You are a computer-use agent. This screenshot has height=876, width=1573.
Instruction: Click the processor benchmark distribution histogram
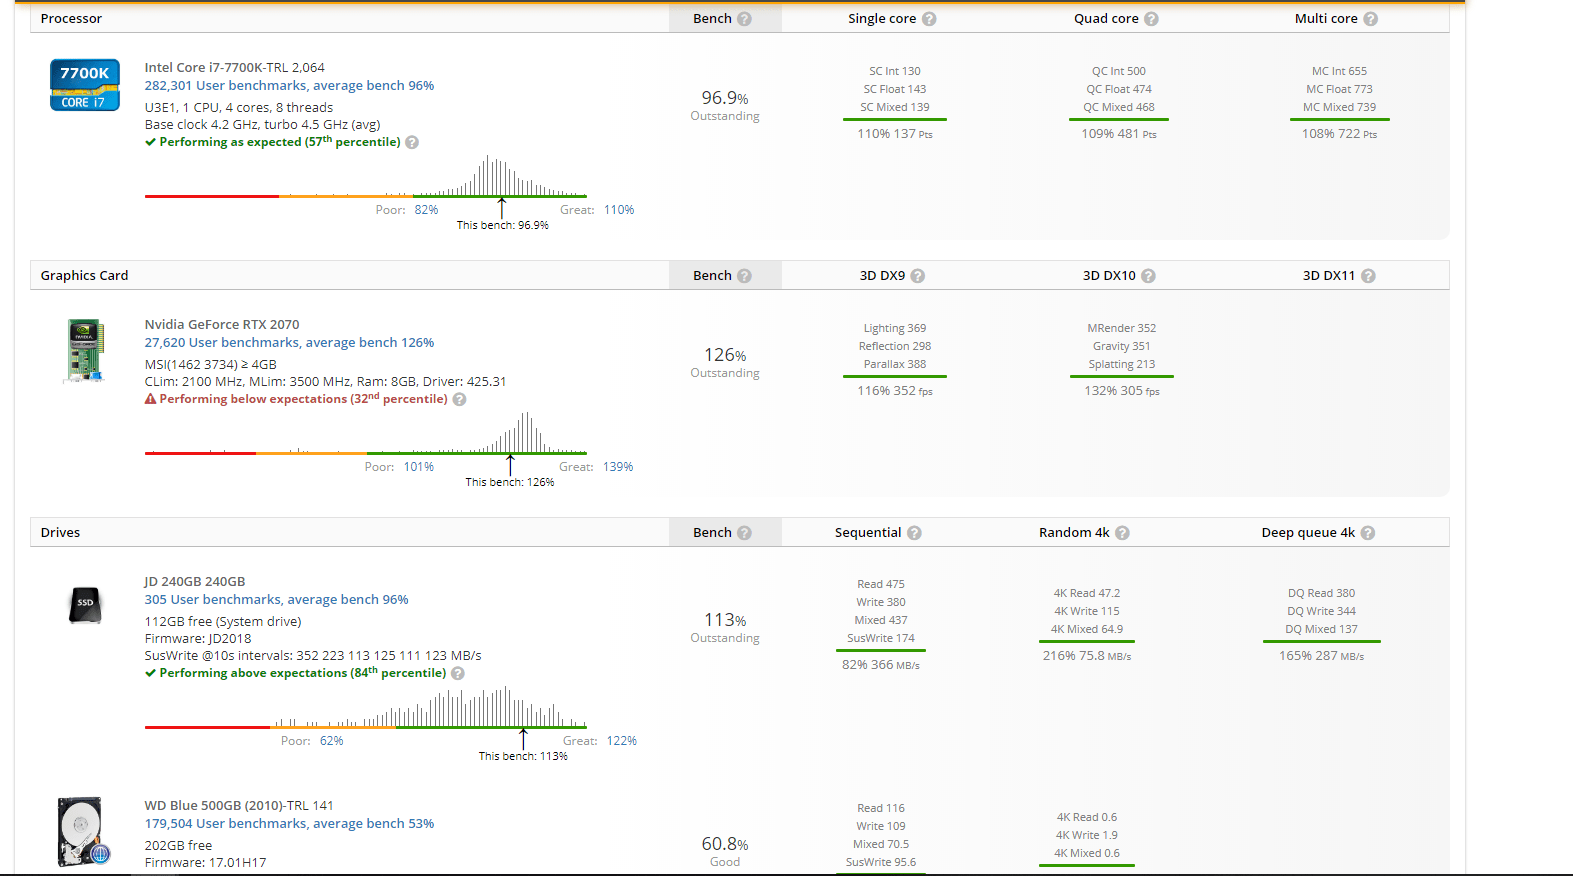[366, 176]
